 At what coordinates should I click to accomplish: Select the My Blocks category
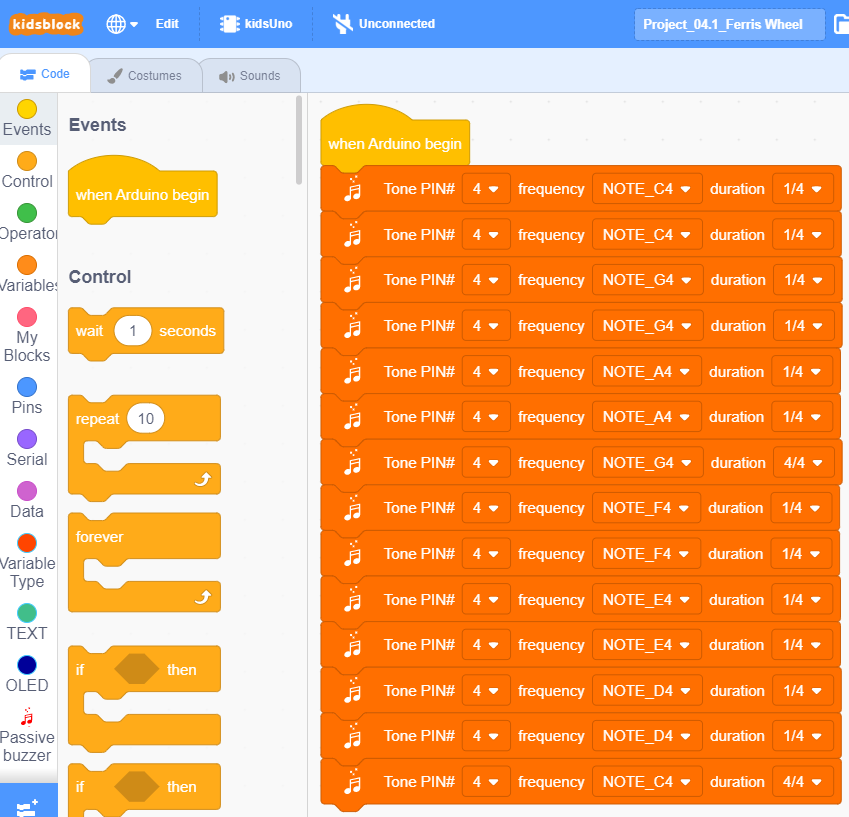pyautogui.click(x=27, y=335)
